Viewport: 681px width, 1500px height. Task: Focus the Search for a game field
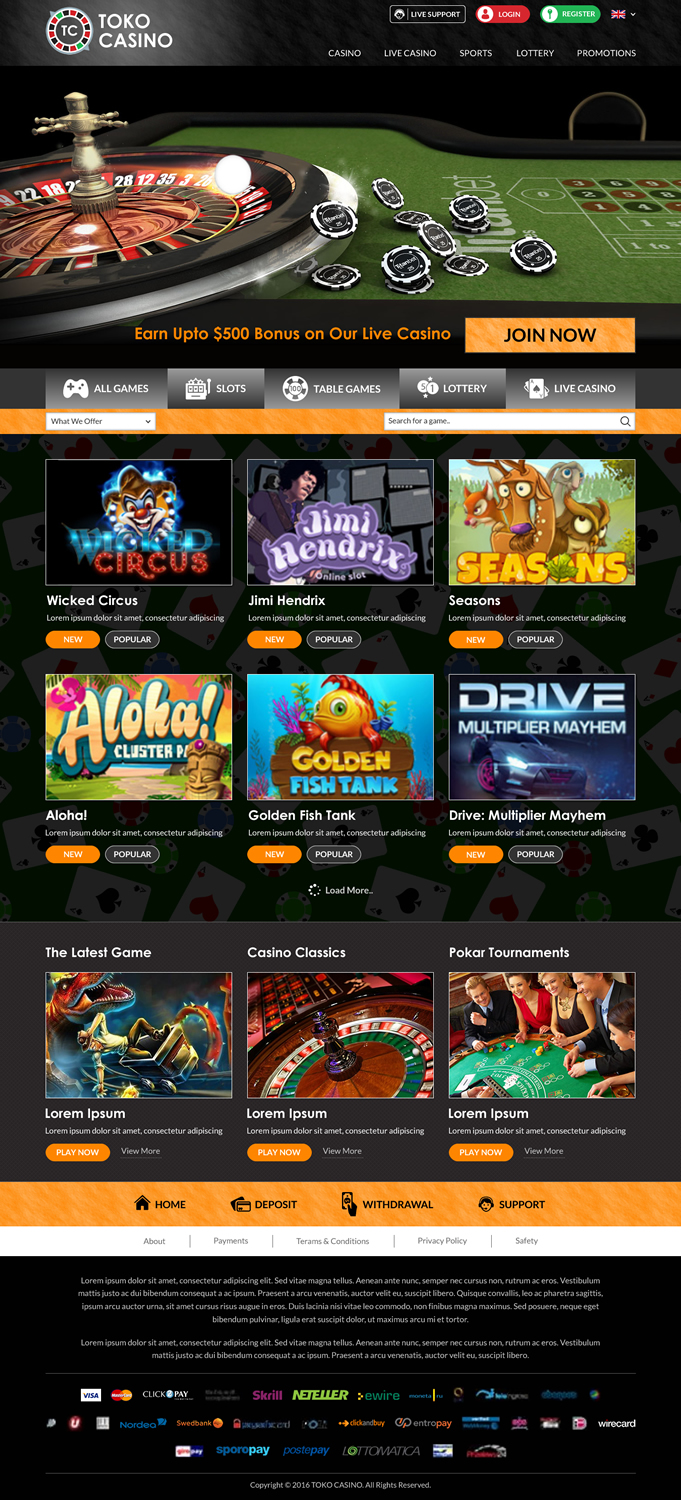click(500, 421)
